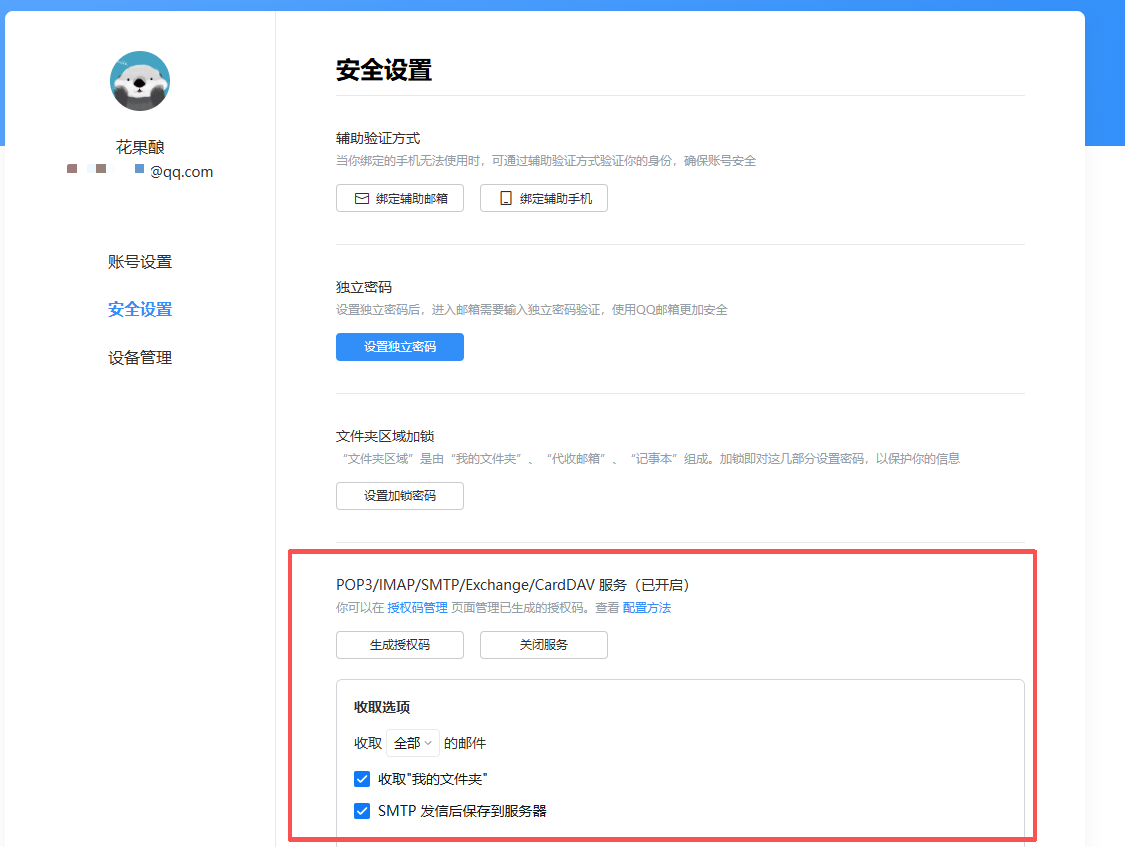Click the 安全设置 page heading
Screen dimensions: 1125x847
(x=384, y=70)
